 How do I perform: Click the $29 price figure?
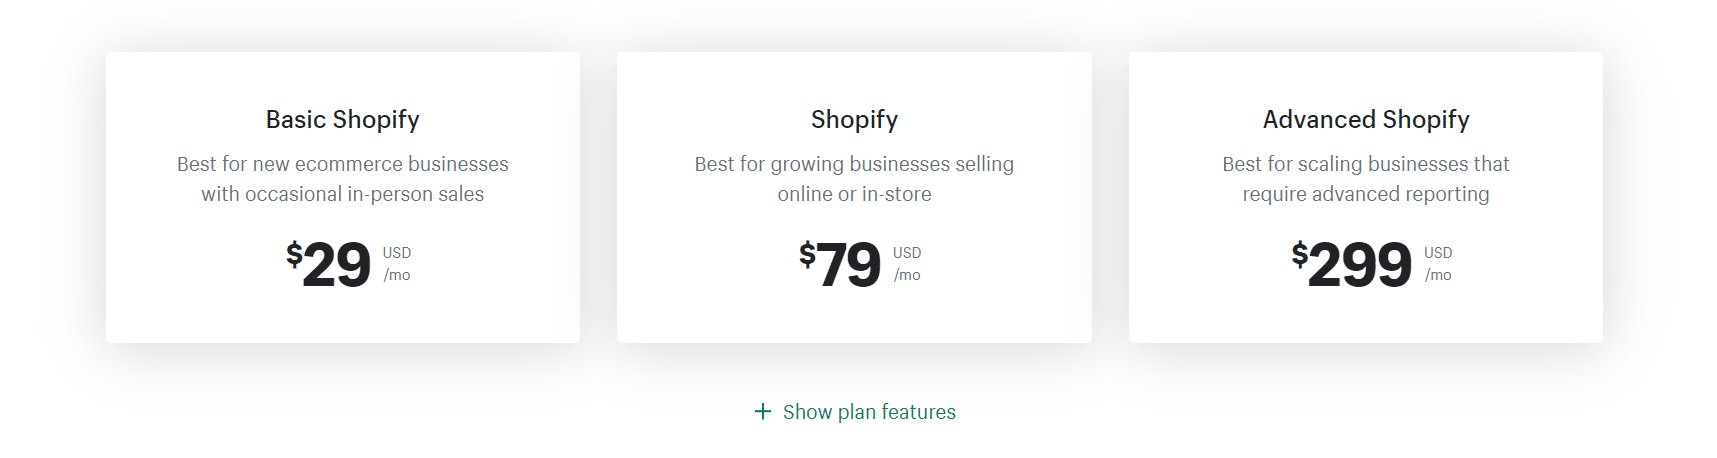pos(337,265)
